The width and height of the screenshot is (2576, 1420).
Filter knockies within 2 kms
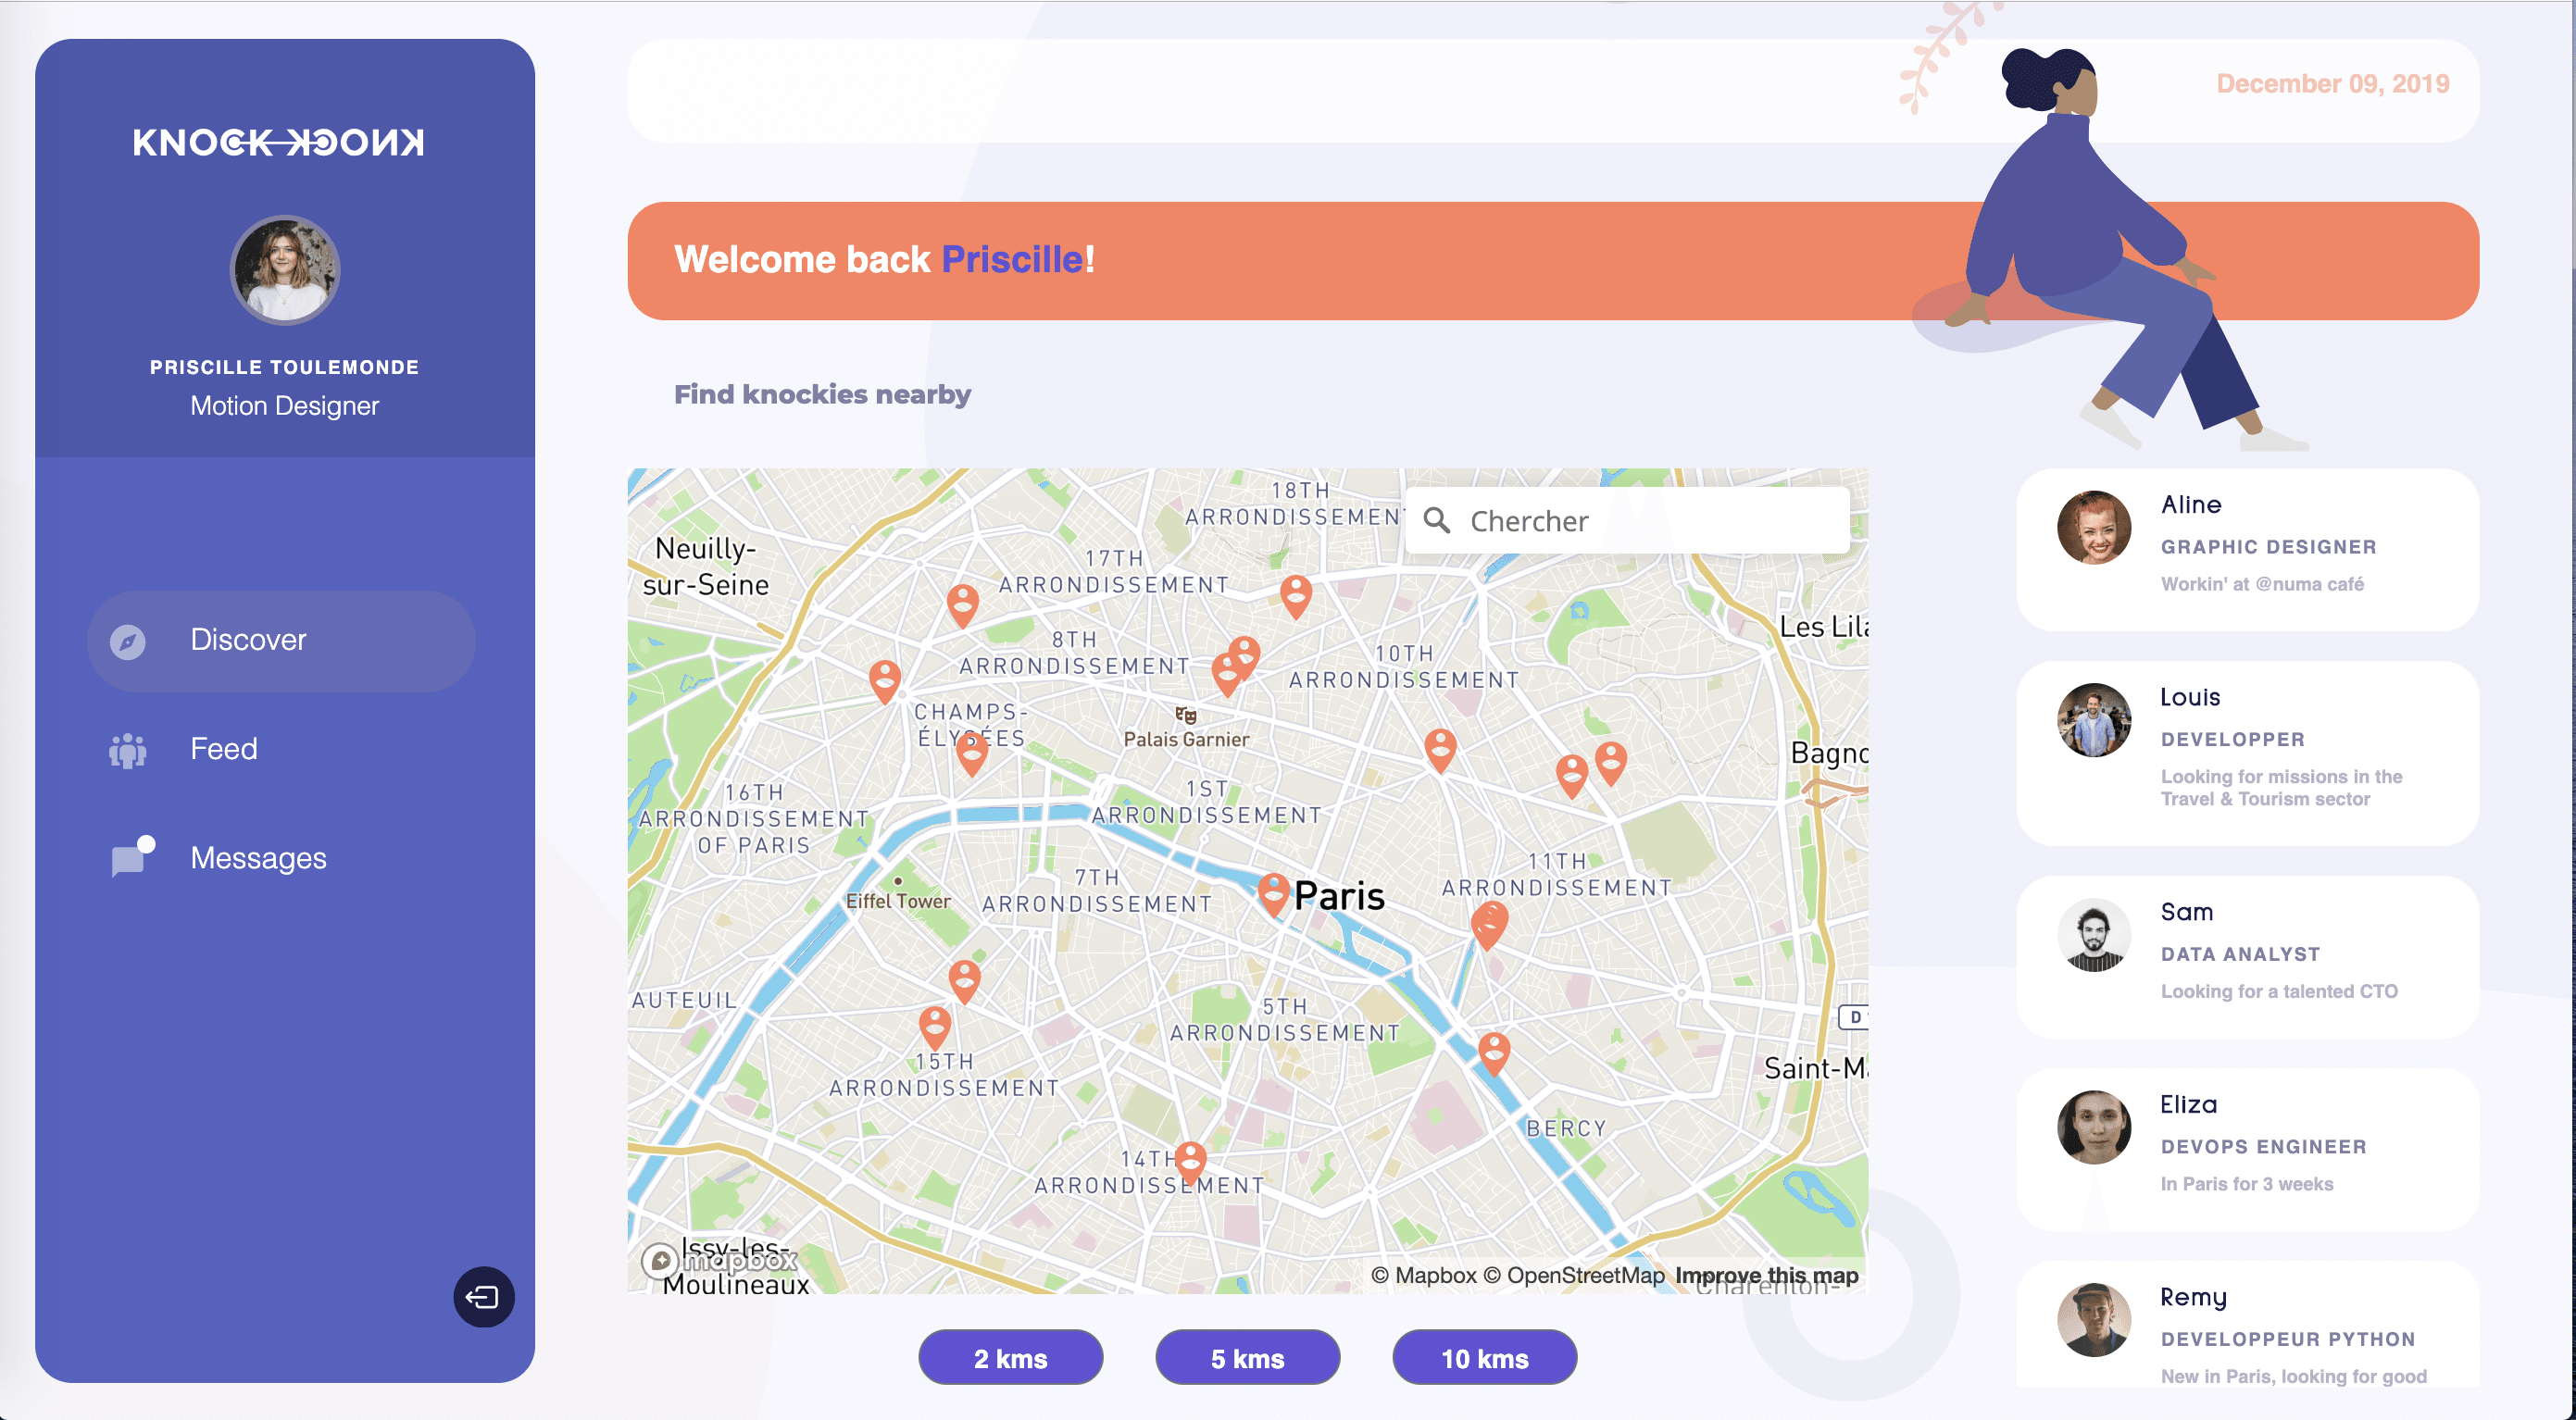point(1010,1358)
